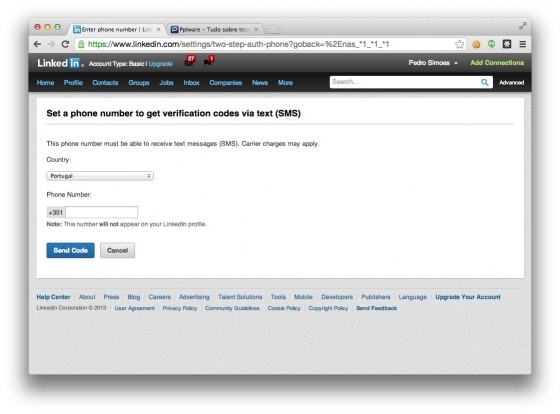Click the search magnifier icon
This screenshot has height=414, width=560.
(x=485, y=82)
